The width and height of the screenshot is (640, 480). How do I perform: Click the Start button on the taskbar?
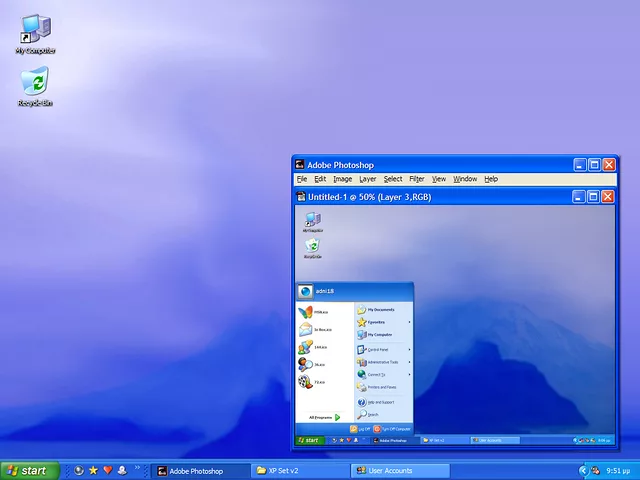coord(28,470)
